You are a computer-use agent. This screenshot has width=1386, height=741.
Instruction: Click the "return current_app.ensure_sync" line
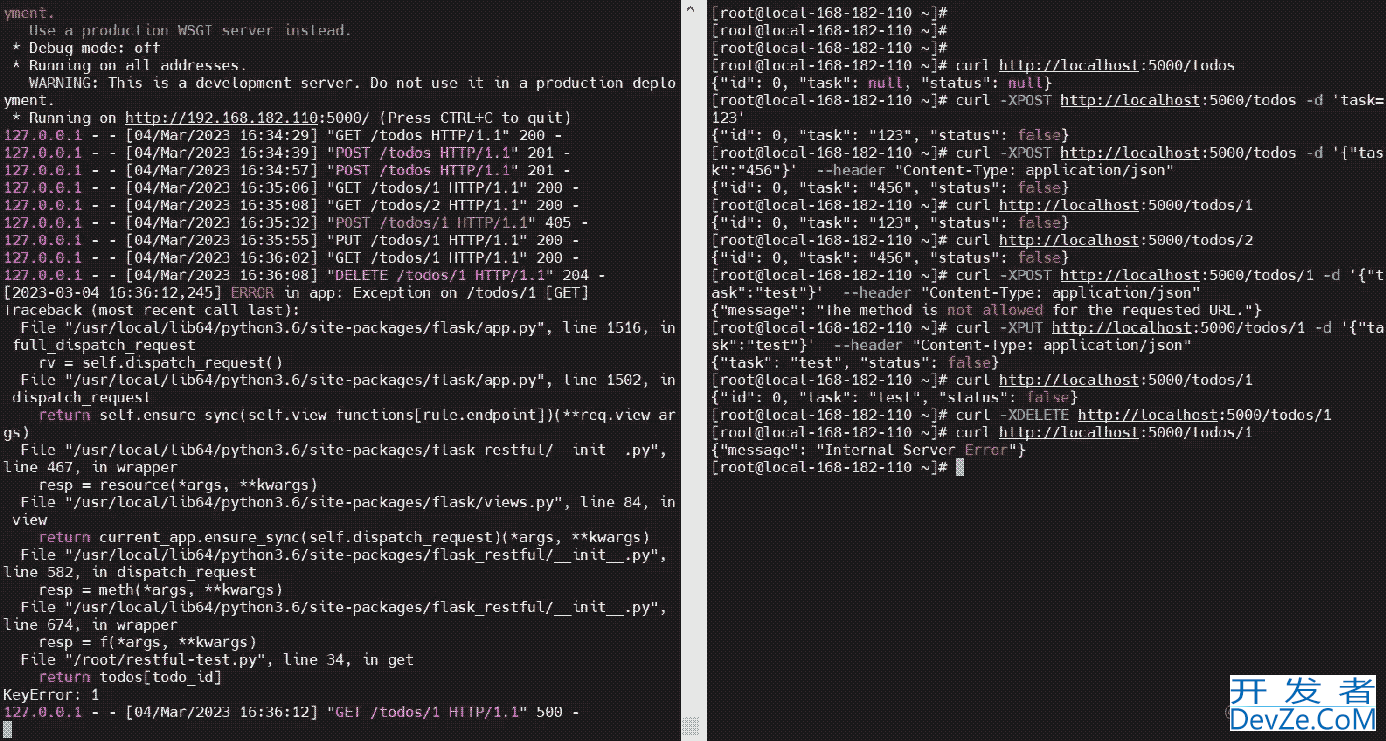pos(344,537)
